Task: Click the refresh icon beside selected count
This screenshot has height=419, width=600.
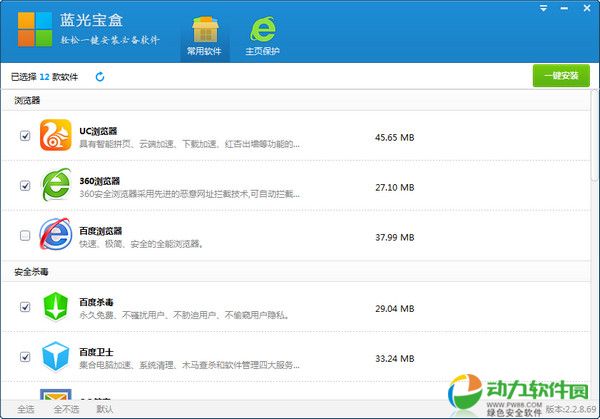Action: click(100, 76)
